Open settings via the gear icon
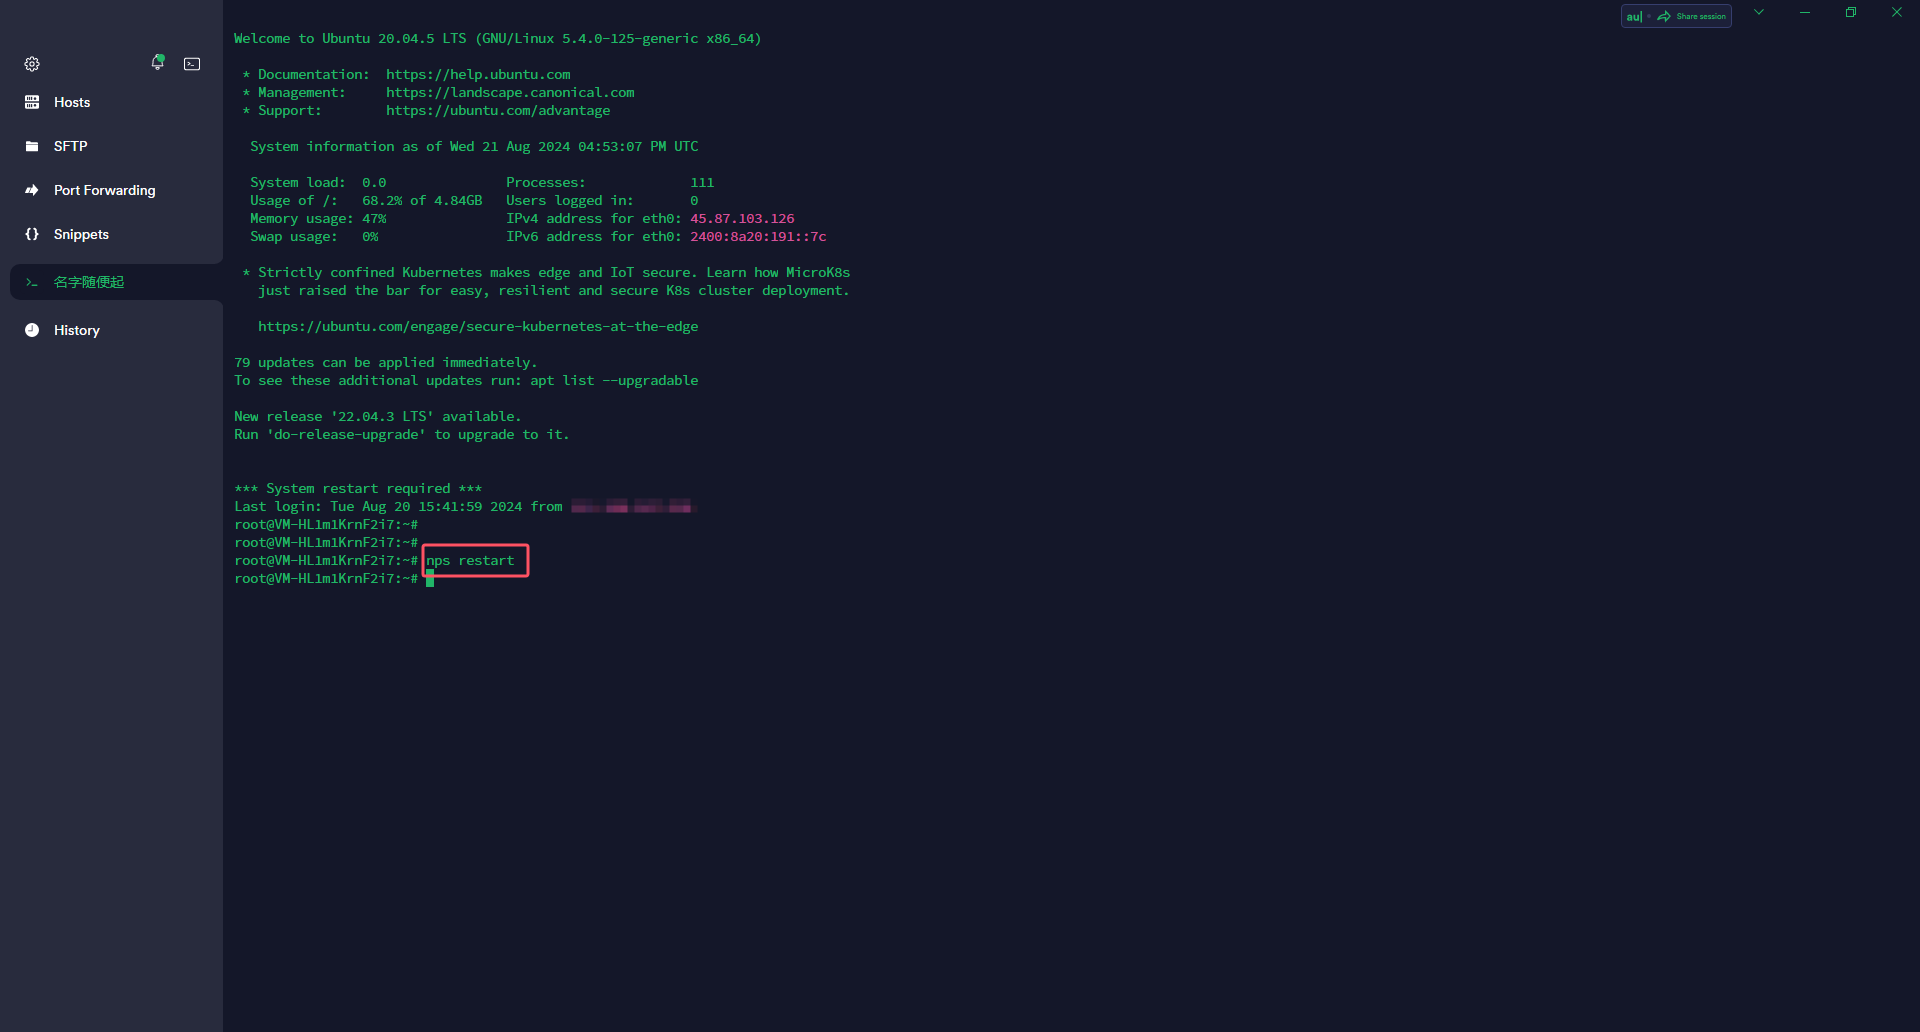This screenshot has width=1920, height=1032. [32, 64]
